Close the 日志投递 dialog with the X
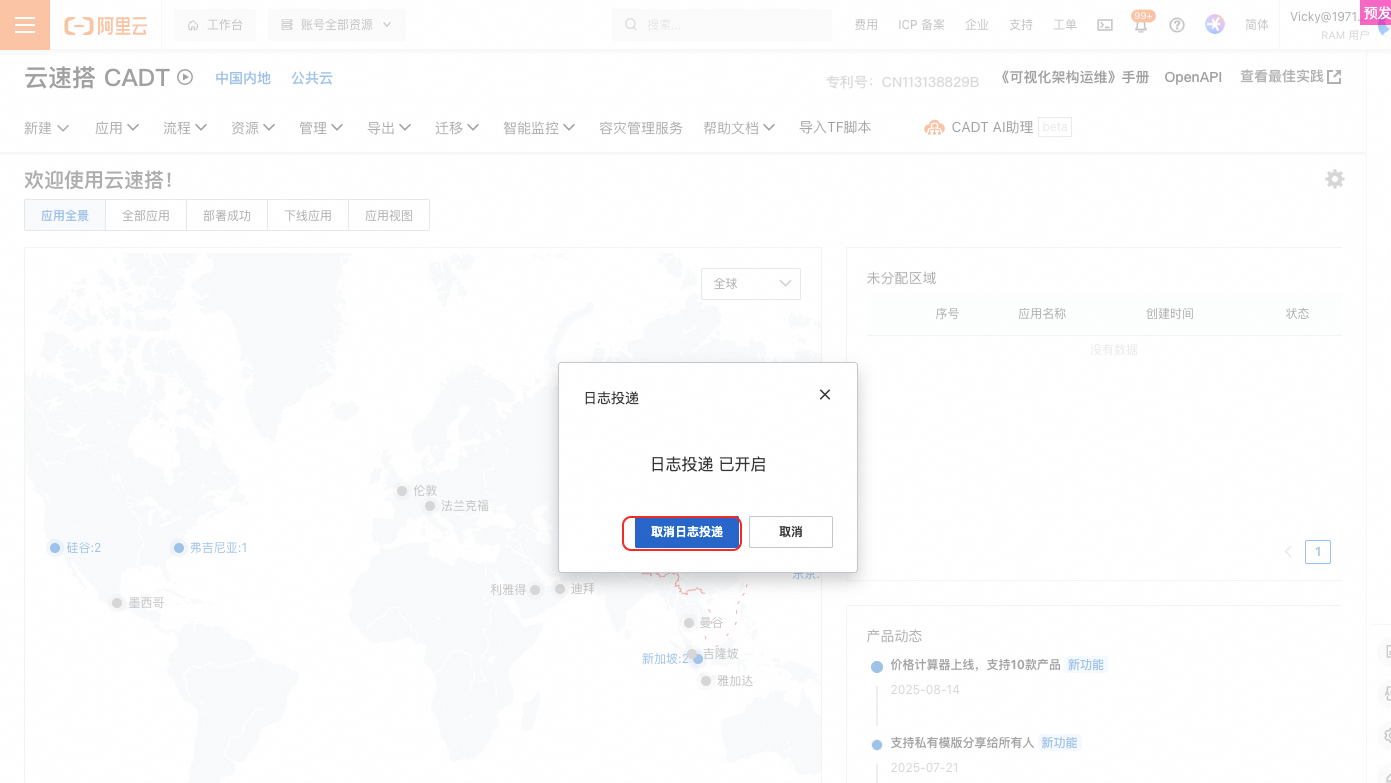Image resolution: width=1391 pixels, height=783 pixels. click(825, 395)
